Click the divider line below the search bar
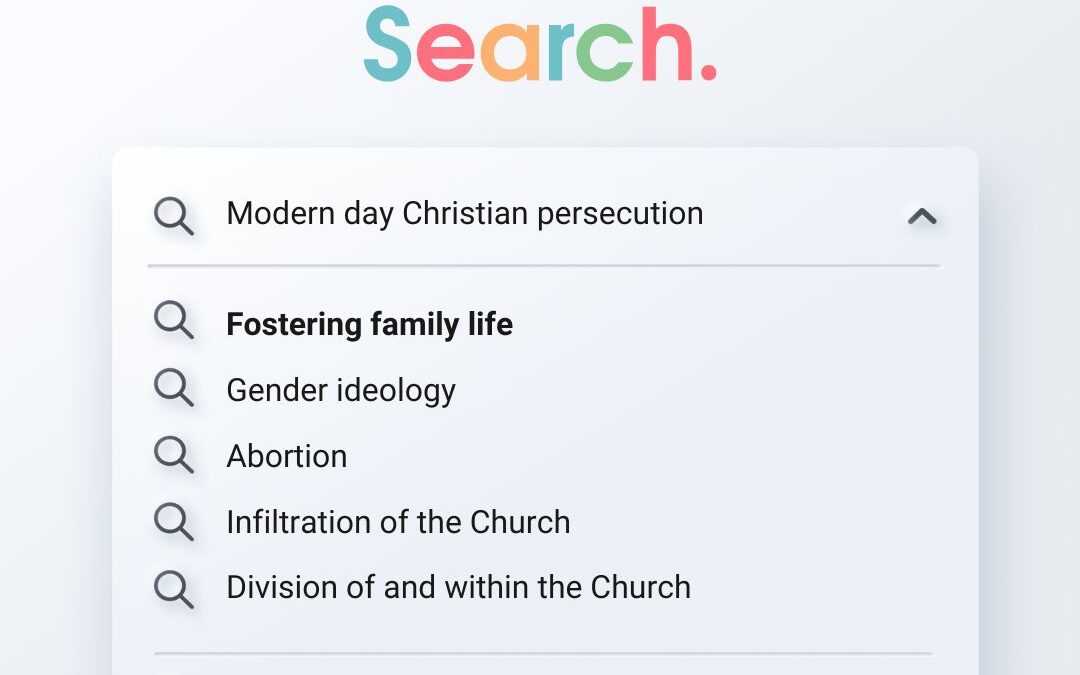 [546, 264]
